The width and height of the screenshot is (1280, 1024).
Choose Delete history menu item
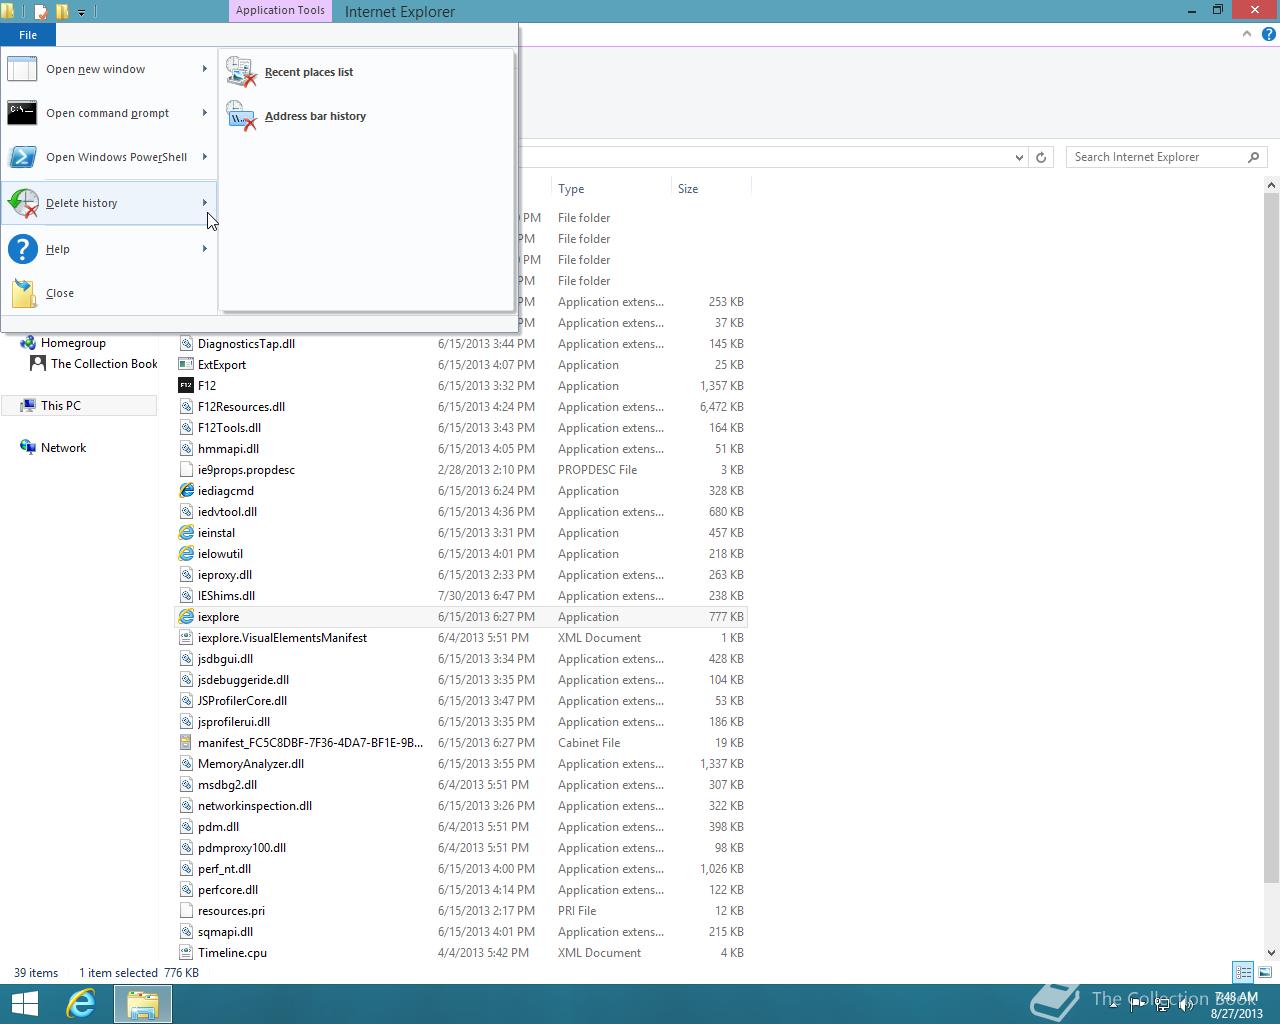pos(109,203)
